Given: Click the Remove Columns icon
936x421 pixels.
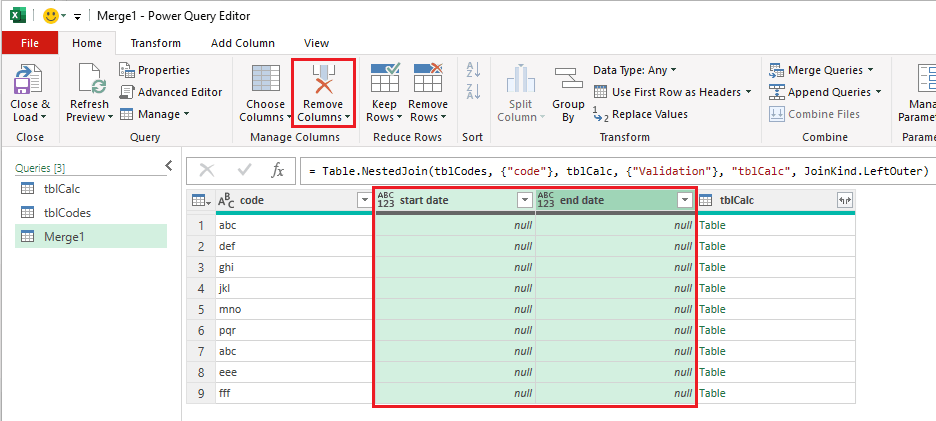Looking at the screenshot, I should tap(324, 79).
